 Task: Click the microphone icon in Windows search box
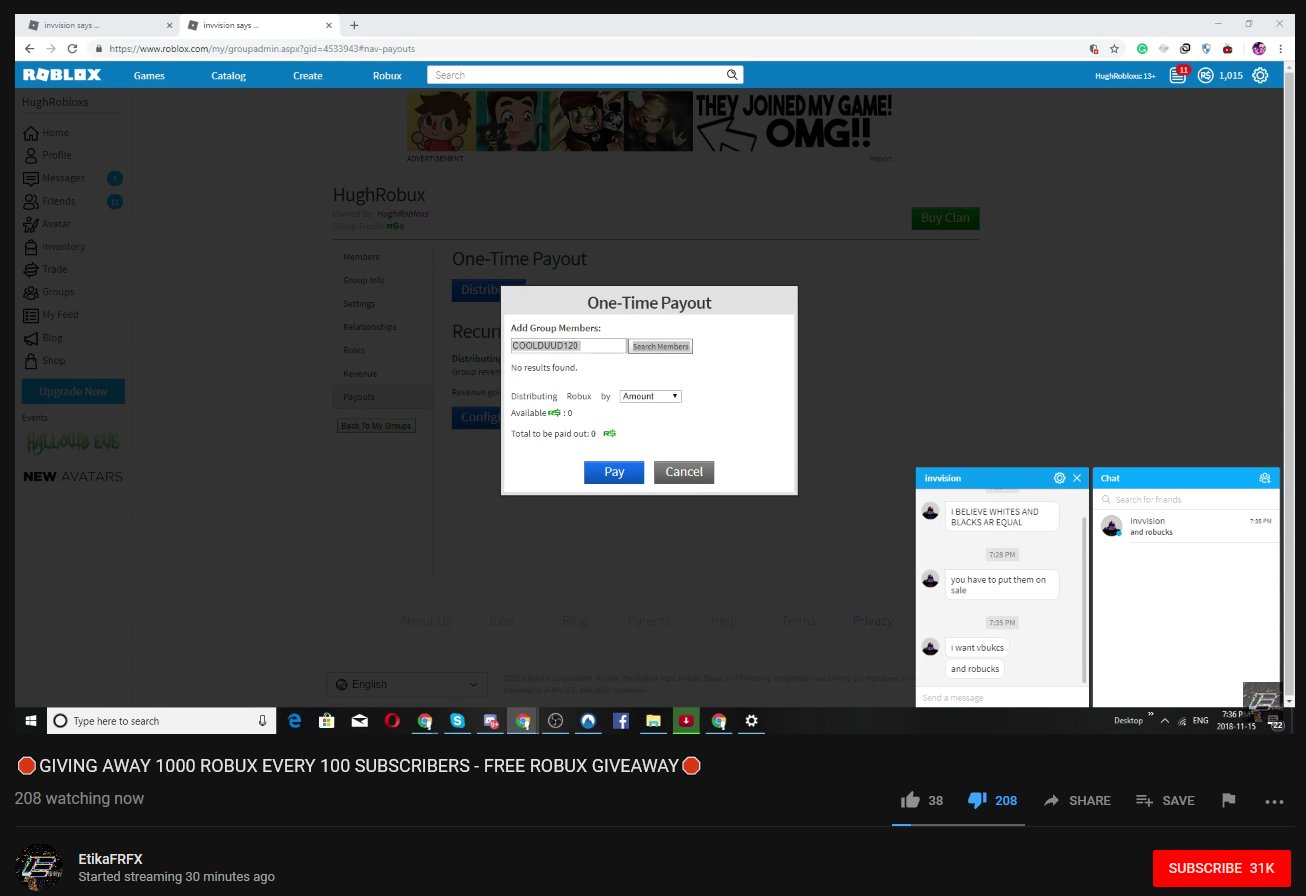coord(263,720)
